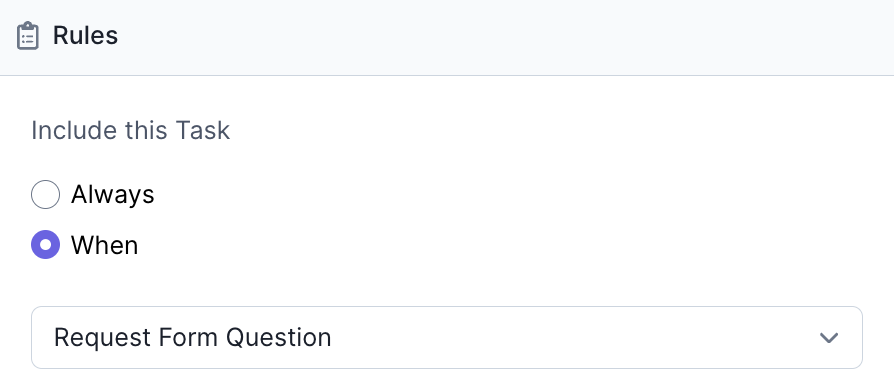Click the 'Always' option label
This screenshot has height=380, width=894.
click(112, 195)
